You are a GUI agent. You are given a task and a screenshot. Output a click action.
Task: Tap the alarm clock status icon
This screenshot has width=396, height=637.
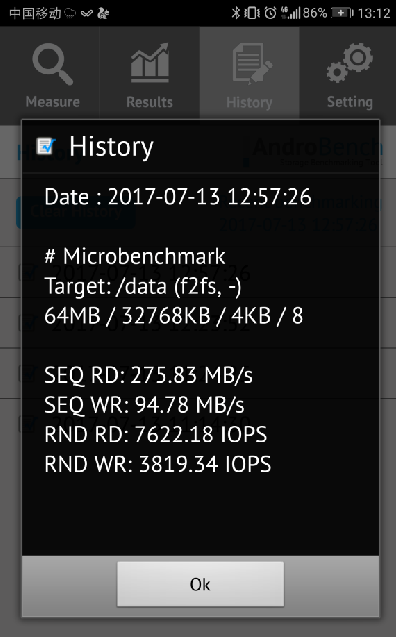pos(270,13)
